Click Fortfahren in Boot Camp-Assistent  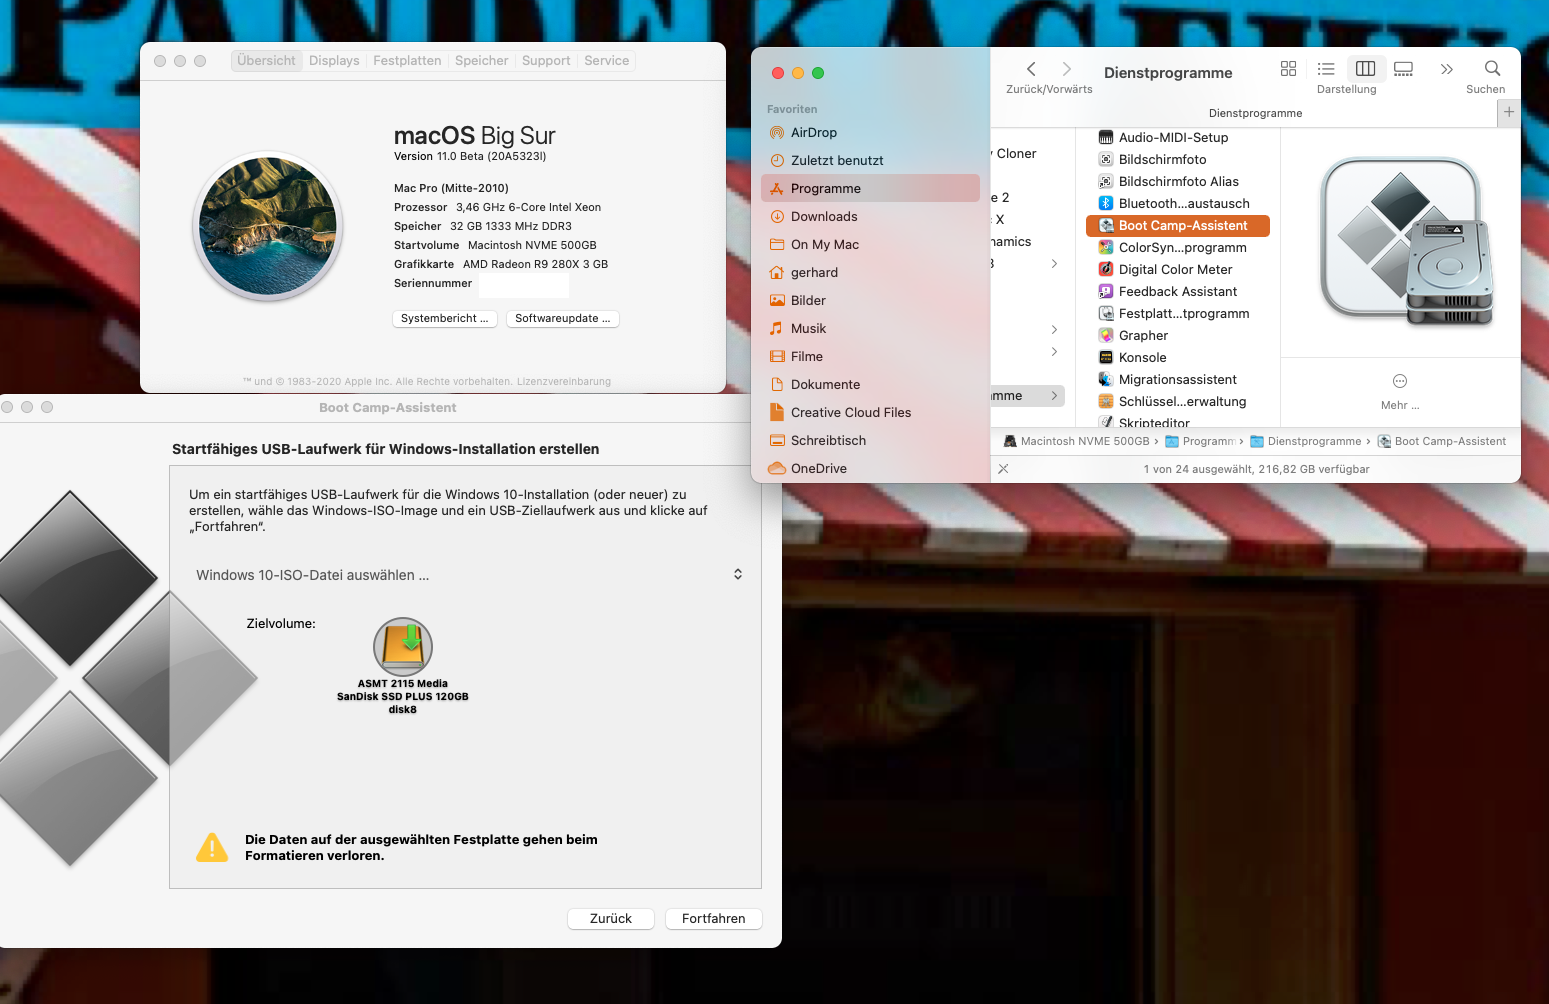tap(713, 919)
